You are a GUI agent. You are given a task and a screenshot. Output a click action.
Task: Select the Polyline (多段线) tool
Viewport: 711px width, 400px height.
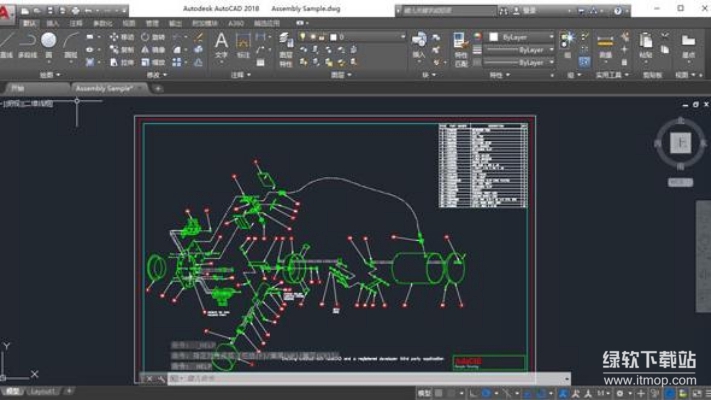[27, 45]
